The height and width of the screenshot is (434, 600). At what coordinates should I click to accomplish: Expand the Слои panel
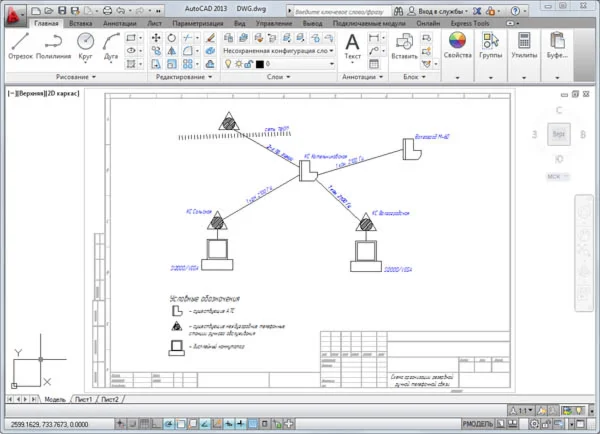point(278,77)
